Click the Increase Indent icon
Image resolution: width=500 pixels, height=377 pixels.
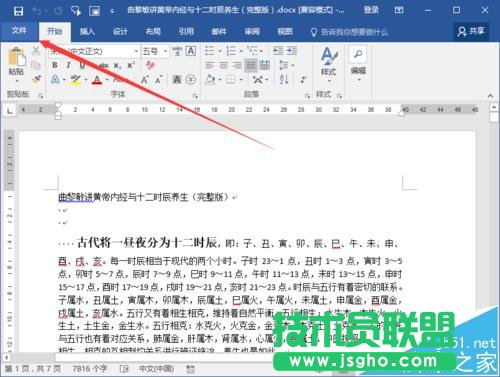[292, 51]
